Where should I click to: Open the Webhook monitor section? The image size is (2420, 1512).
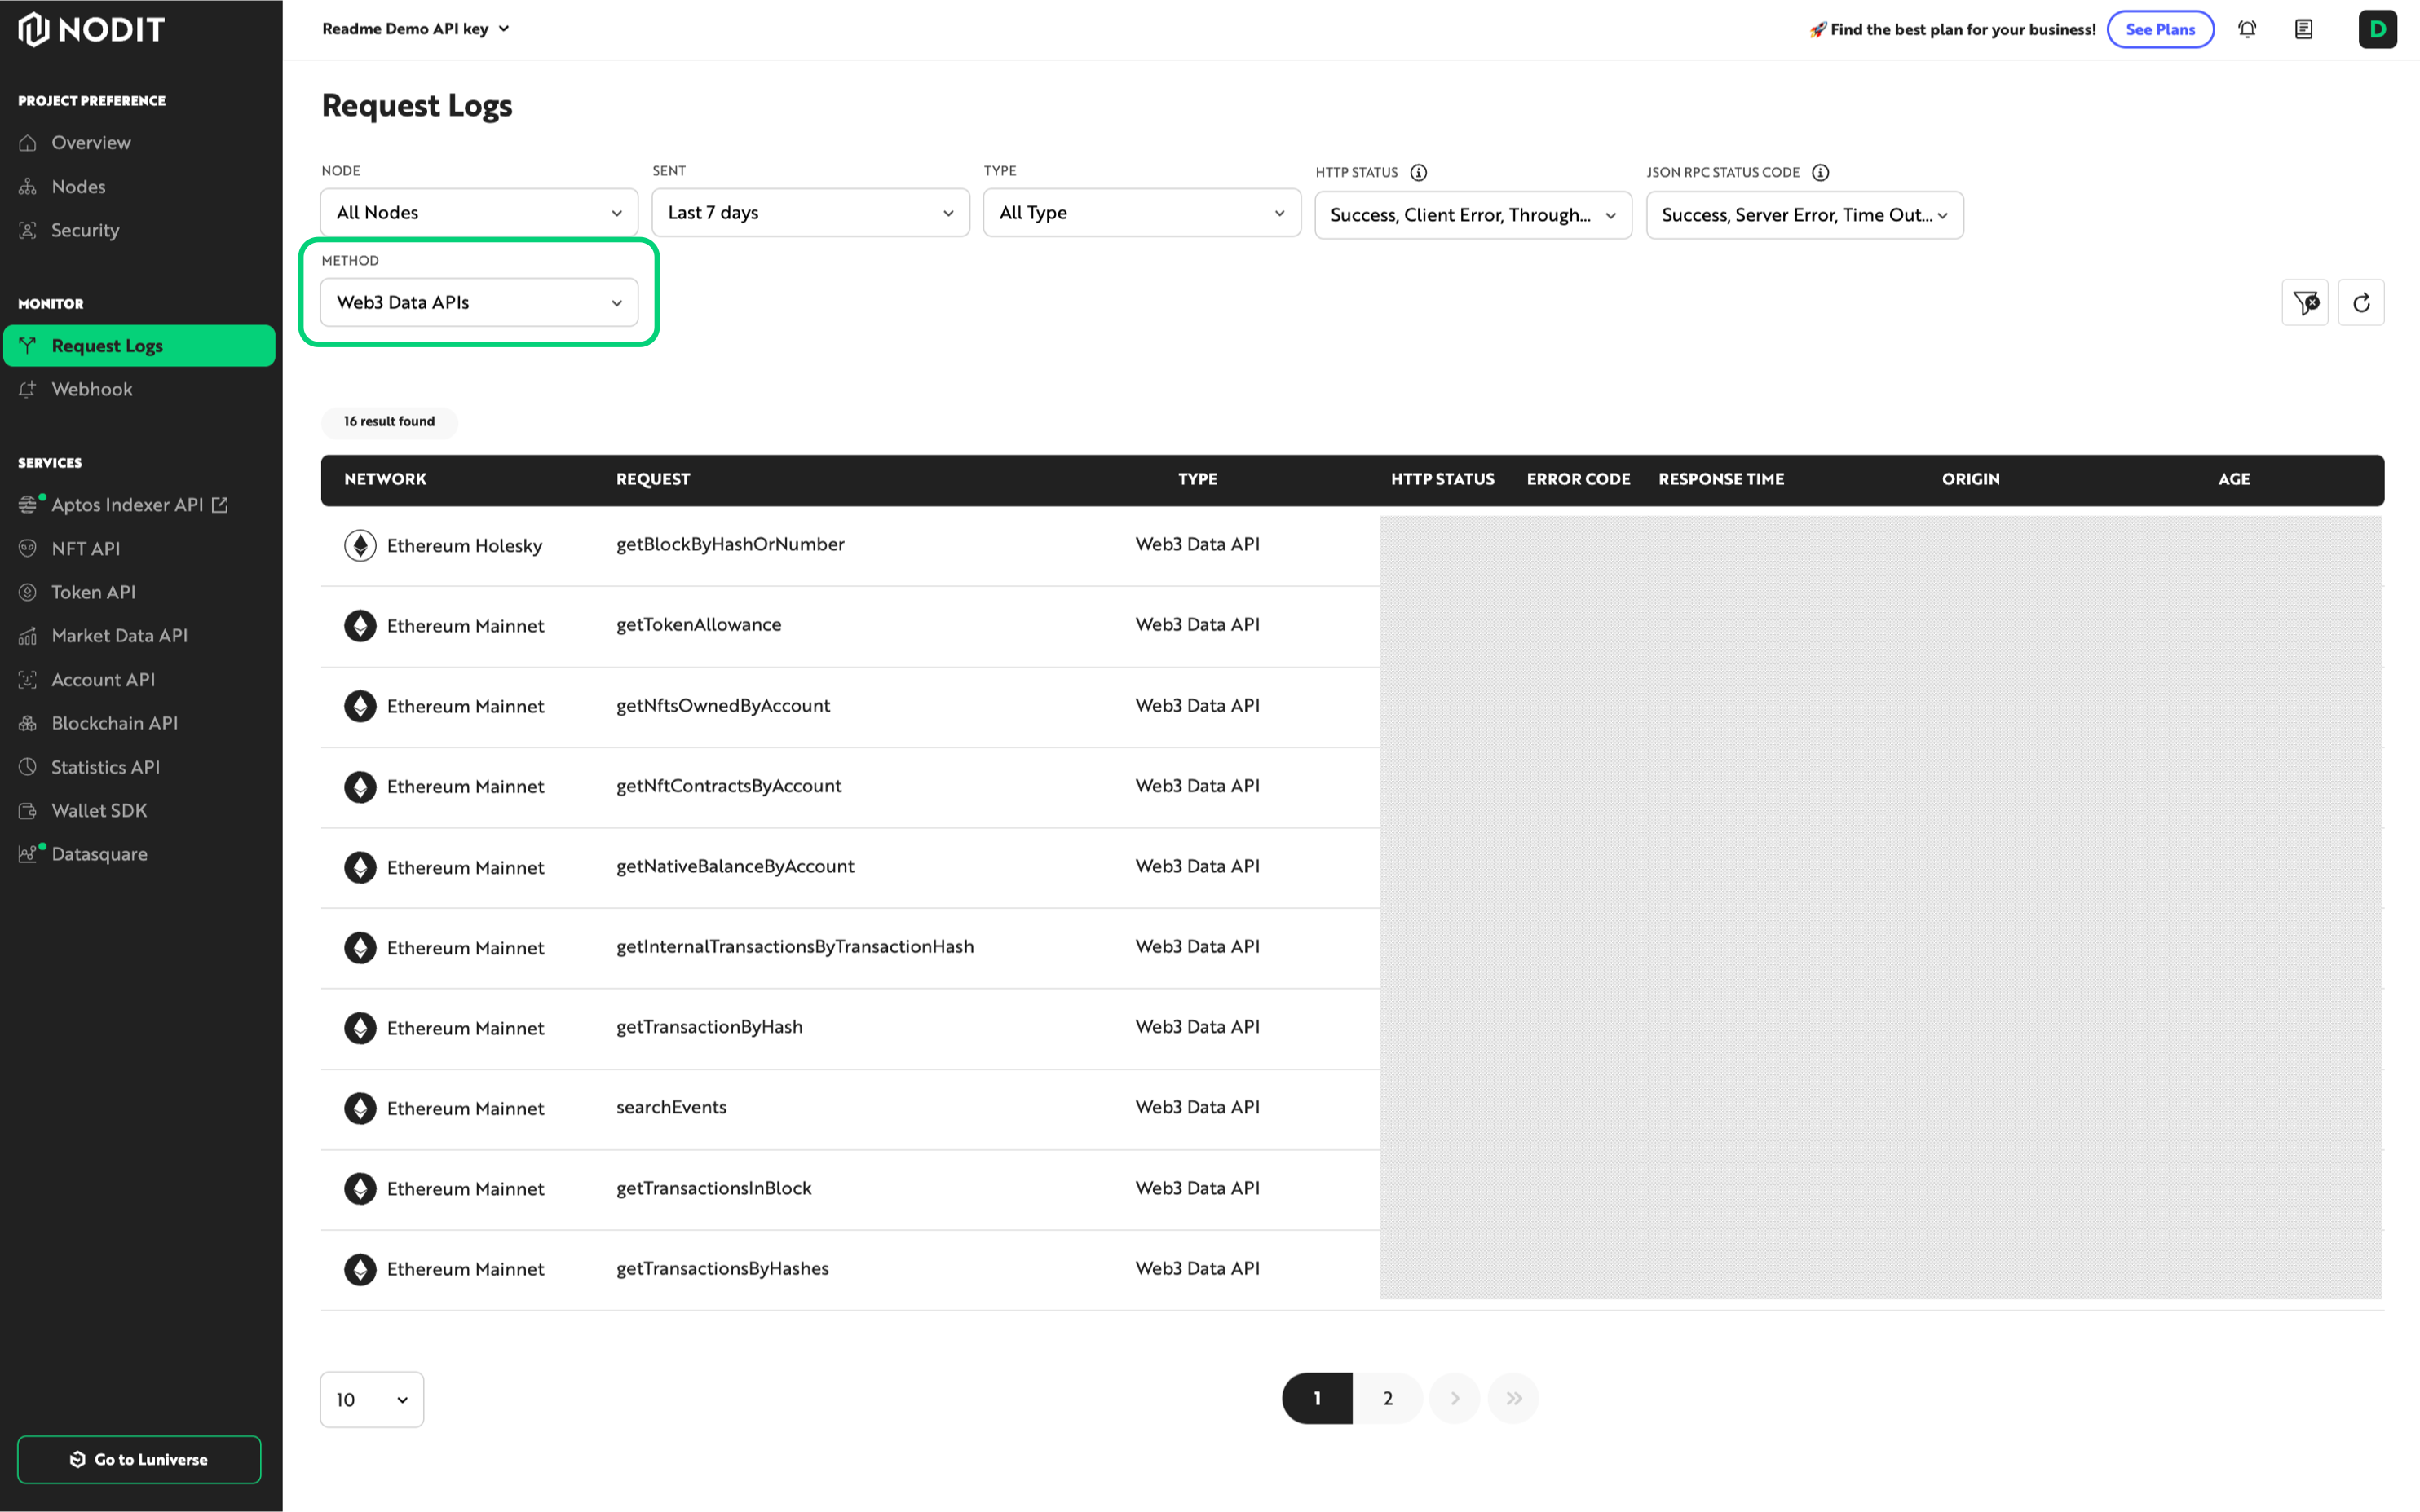92,389
